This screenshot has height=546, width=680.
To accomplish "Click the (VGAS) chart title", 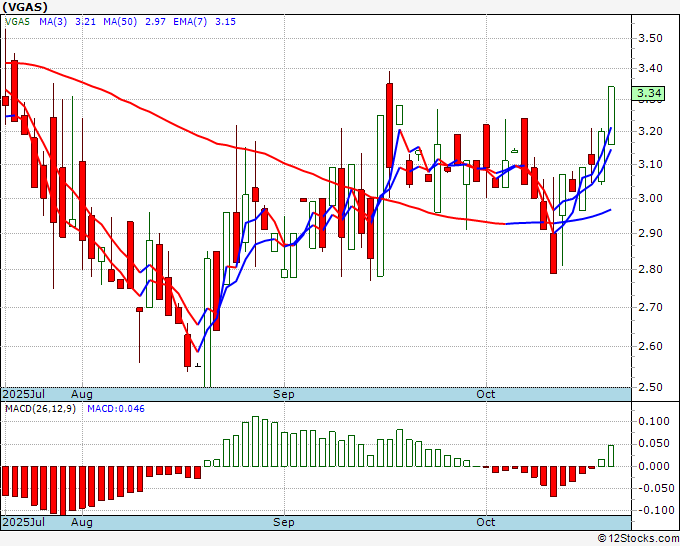I will point(25,7).
